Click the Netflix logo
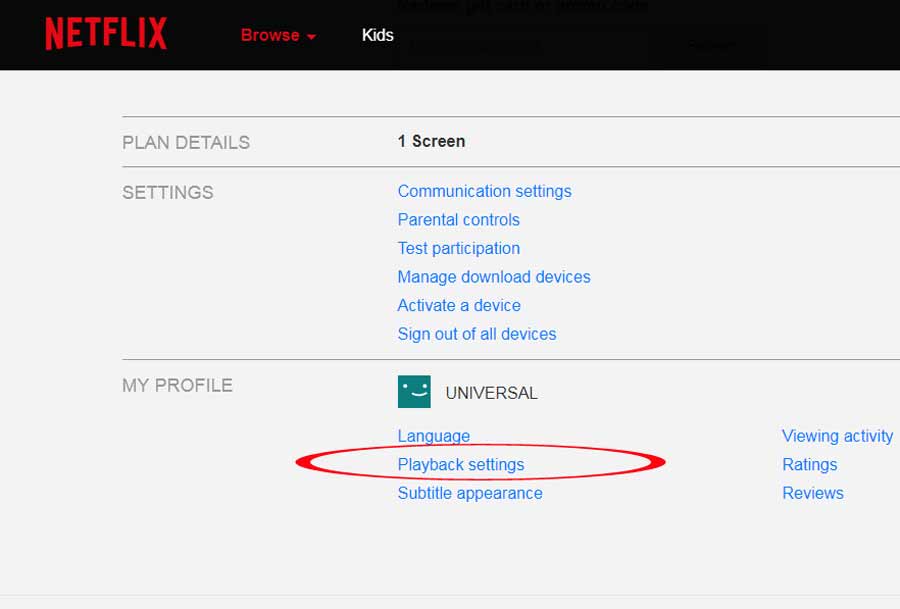900x609 pixels. [106, 33]
